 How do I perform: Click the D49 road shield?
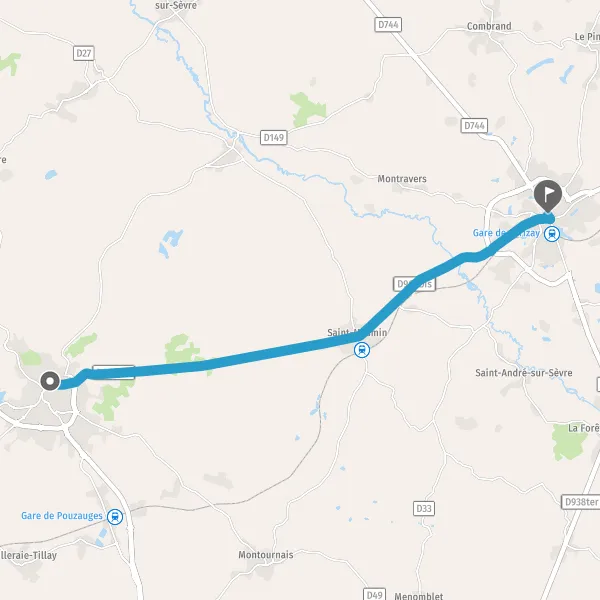[x=374, y=595]
